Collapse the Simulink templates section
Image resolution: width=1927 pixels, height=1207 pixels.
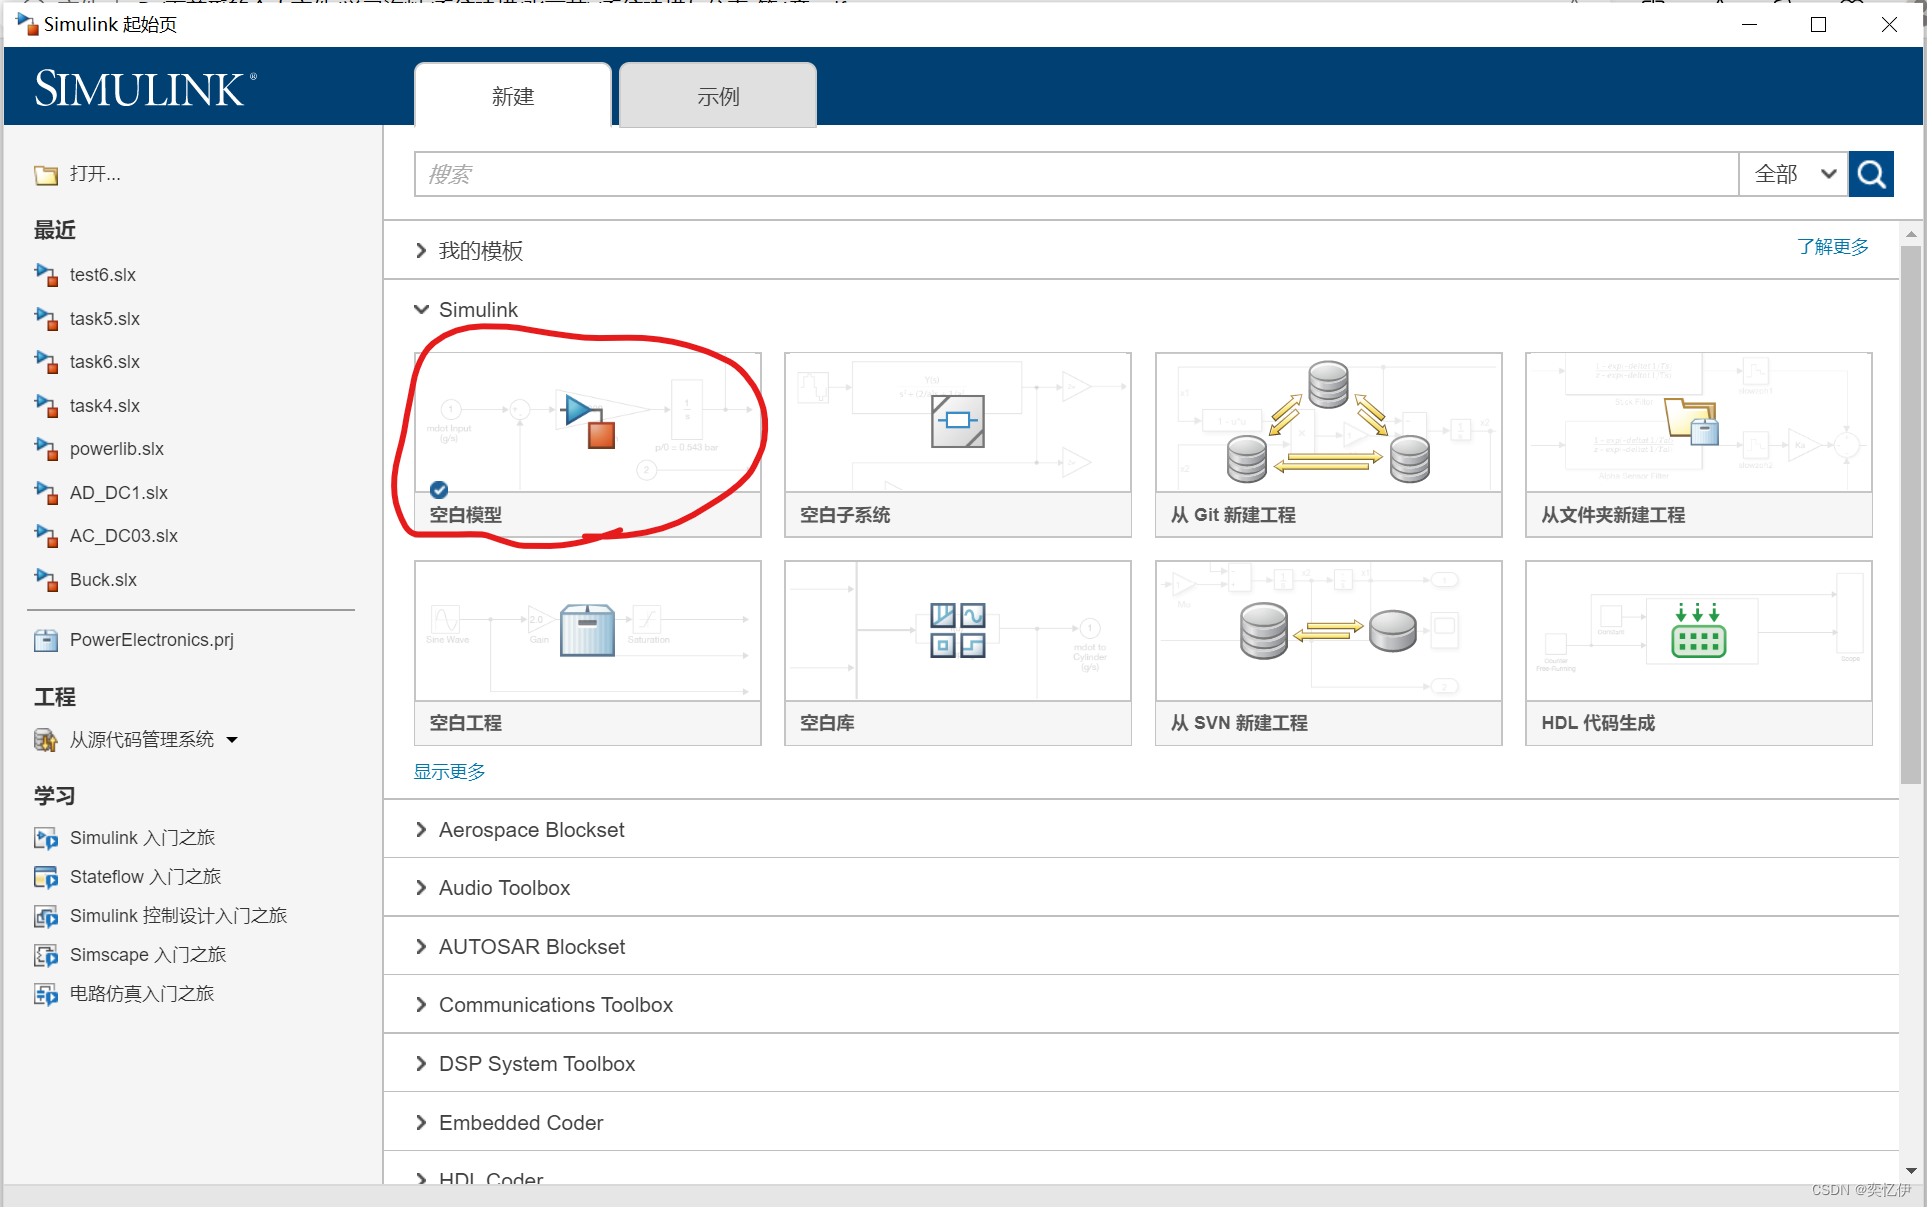(421, 309)
